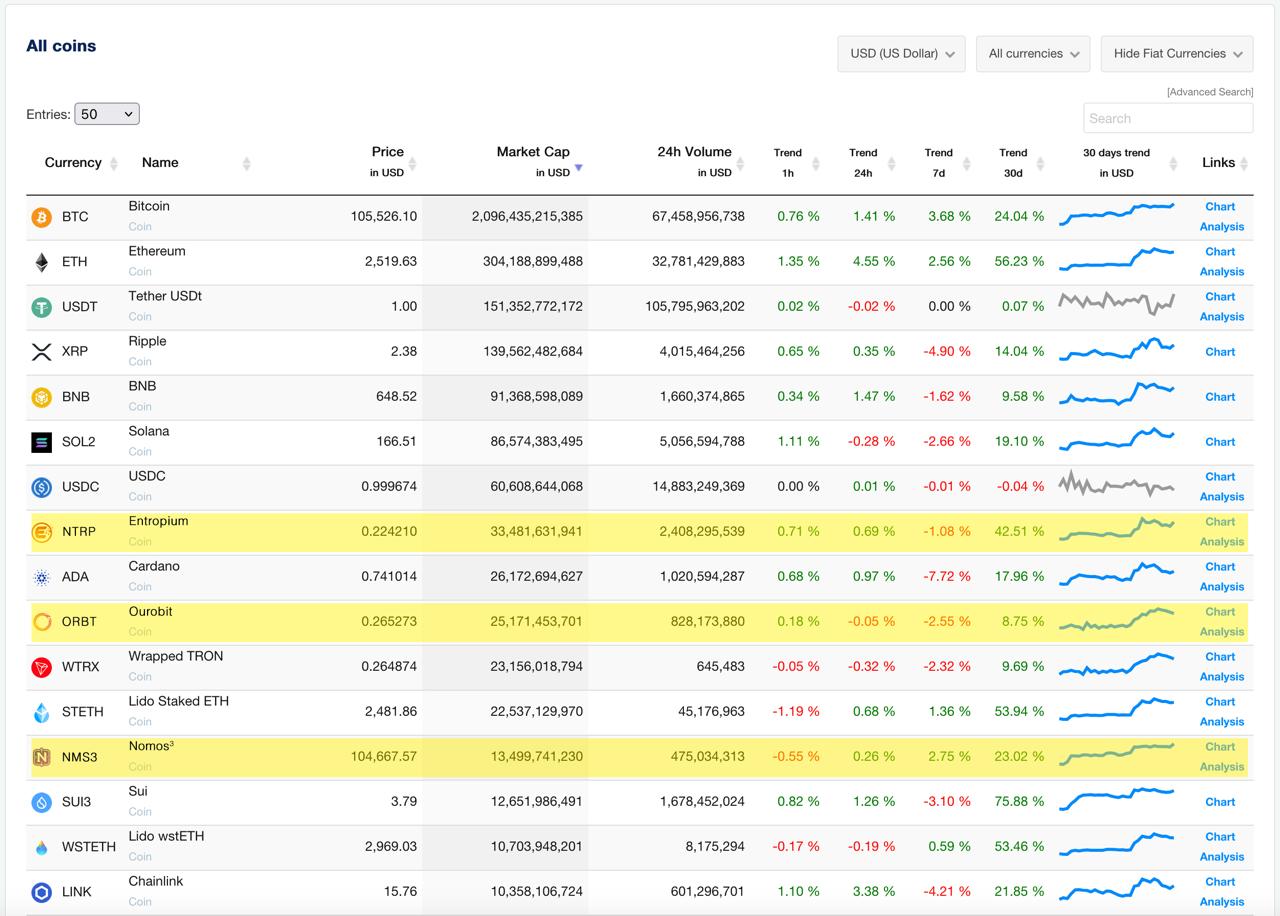Open the Entries count dropdown

[106, 114]
